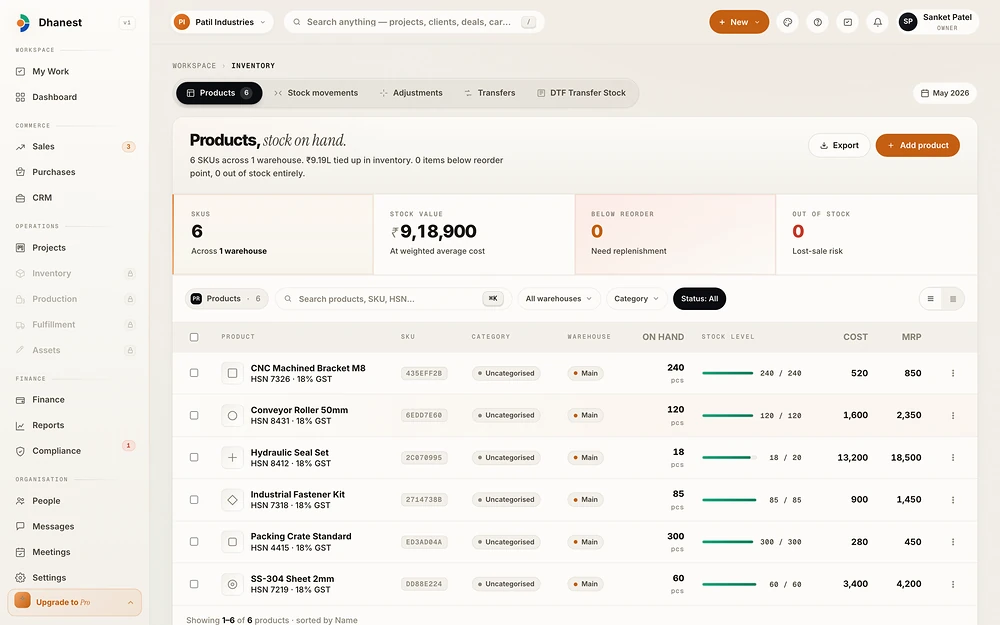Click the Status: All filter button
The image size is (1000, 625).
click(x=699, y=298)
